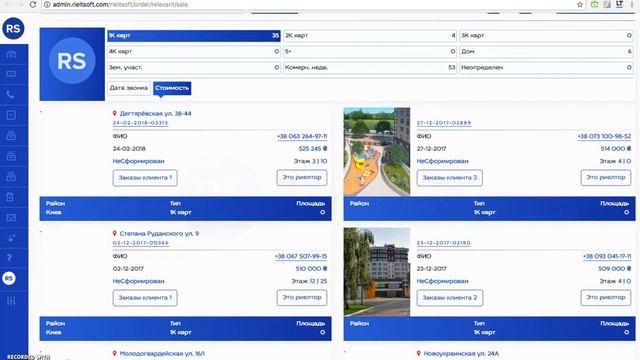
Task: Open the checkbox task icon in the sidebar
Action: pos(11,115)
